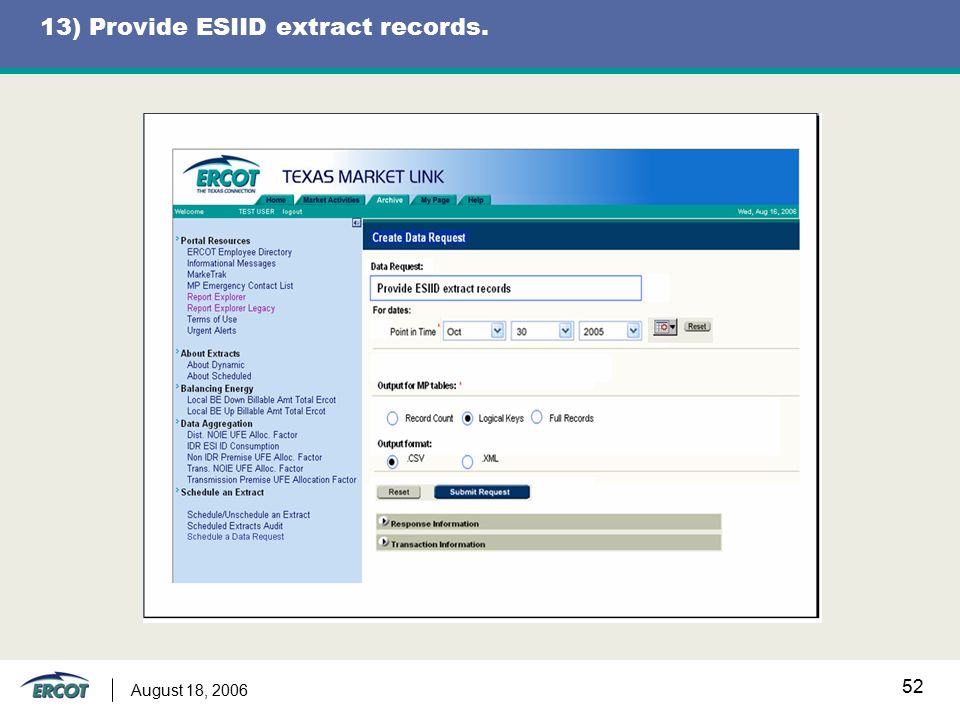Click the logout link
The image size is (960, 720).
pyautogui.click(x=292, y=212)
